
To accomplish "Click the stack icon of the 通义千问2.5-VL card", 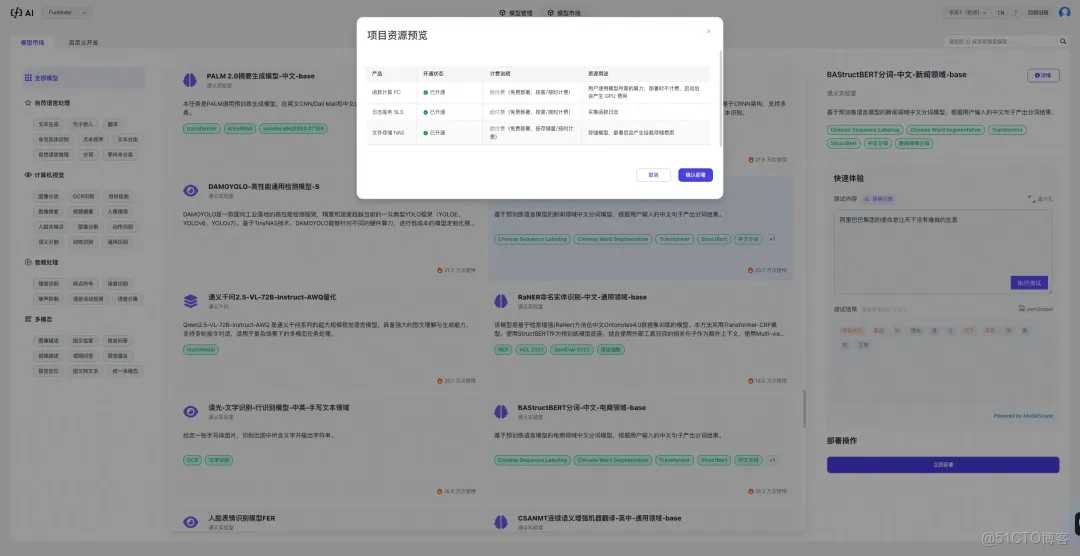I will tap(190, 301).
